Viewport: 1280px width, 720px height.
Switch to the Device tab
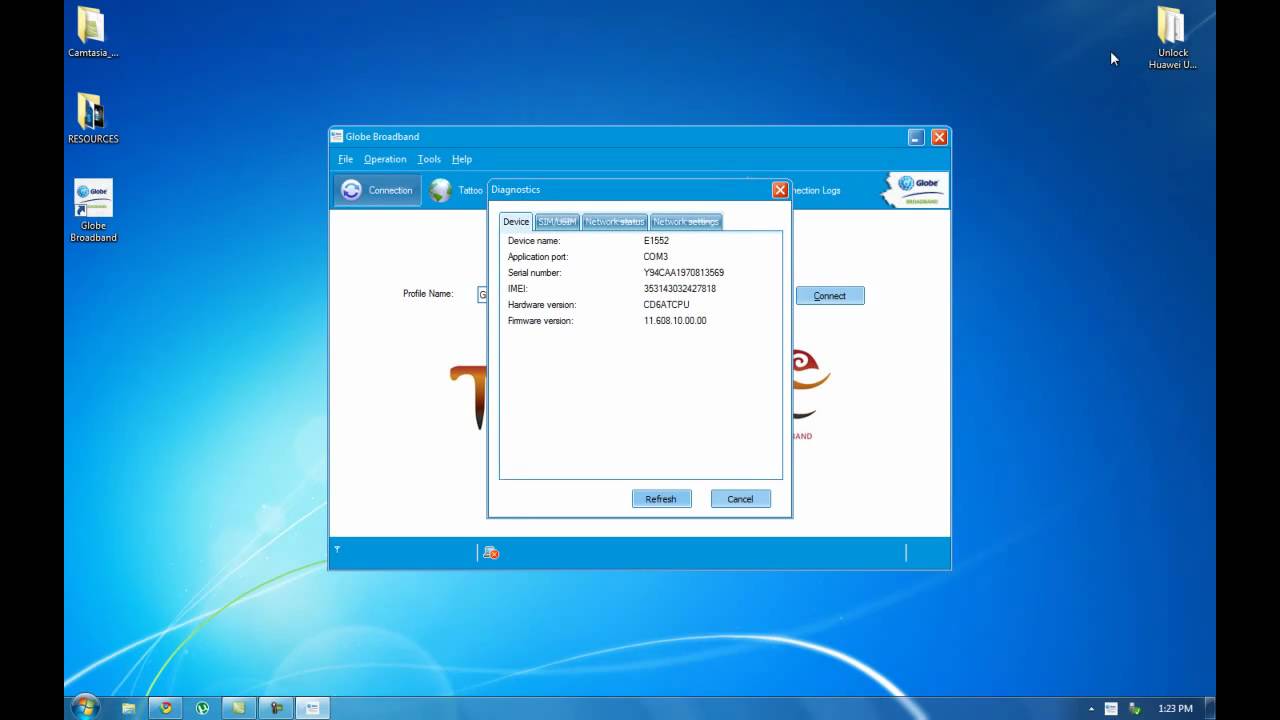coord(516,221)
